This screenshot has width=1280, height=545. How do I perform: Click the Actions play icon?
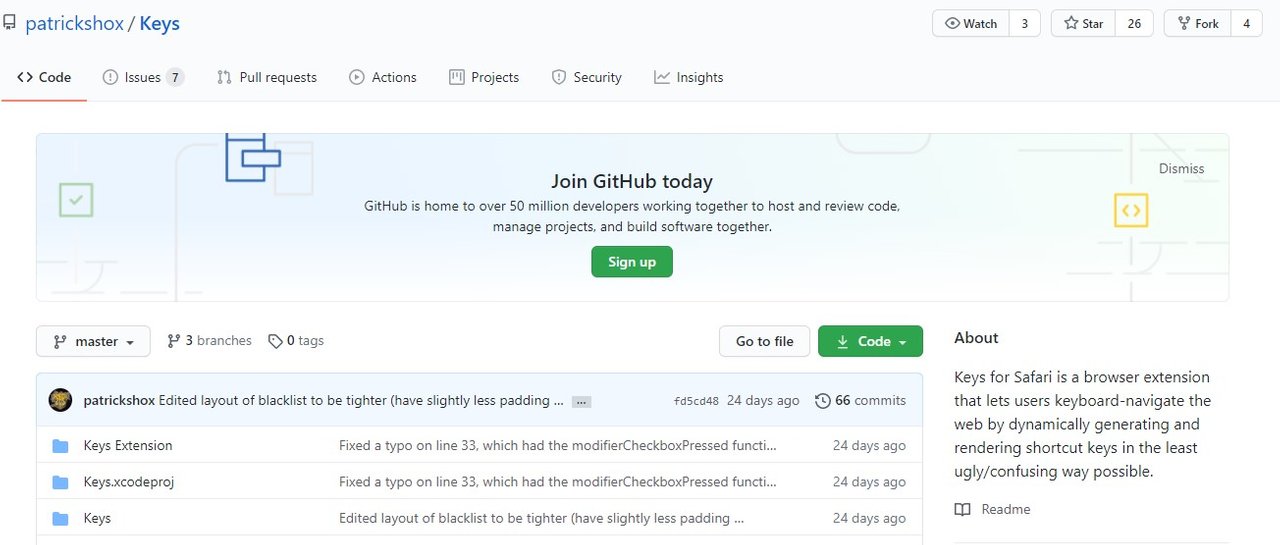[356, 77]
